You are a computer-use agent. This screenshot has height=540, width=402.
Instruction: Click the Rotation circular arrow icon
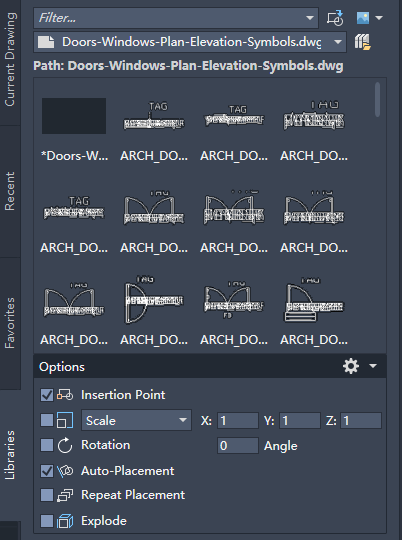coord(65,445)
